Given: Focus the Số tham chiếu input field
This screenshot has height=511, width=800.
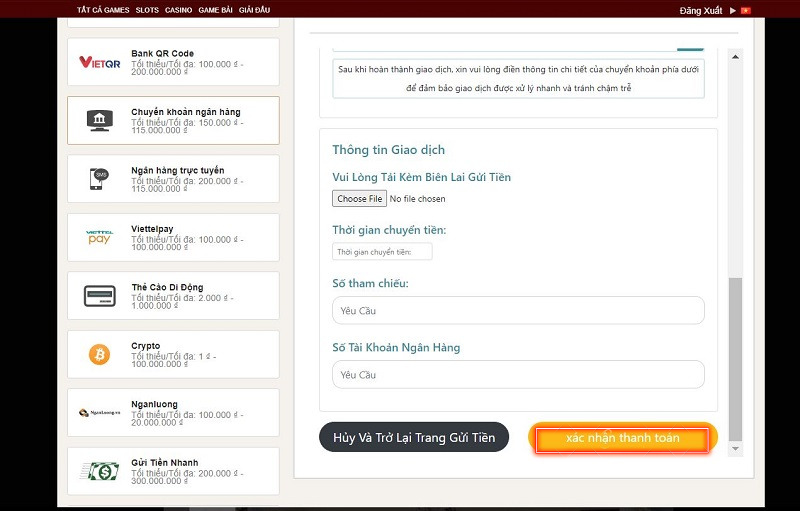Looking at the screenshot, I should tap(518, 311).
